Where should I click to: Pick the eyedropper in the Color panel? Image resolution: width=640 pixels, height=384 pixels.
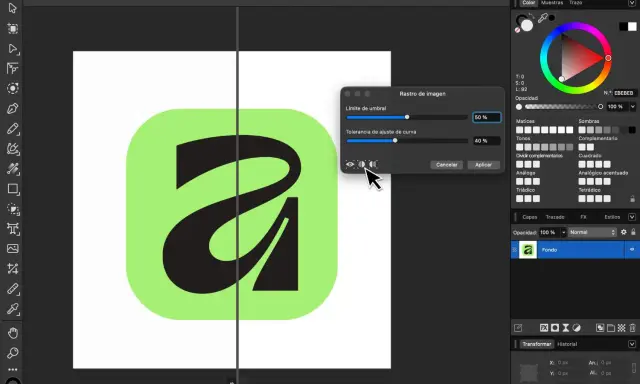[542, 18]
